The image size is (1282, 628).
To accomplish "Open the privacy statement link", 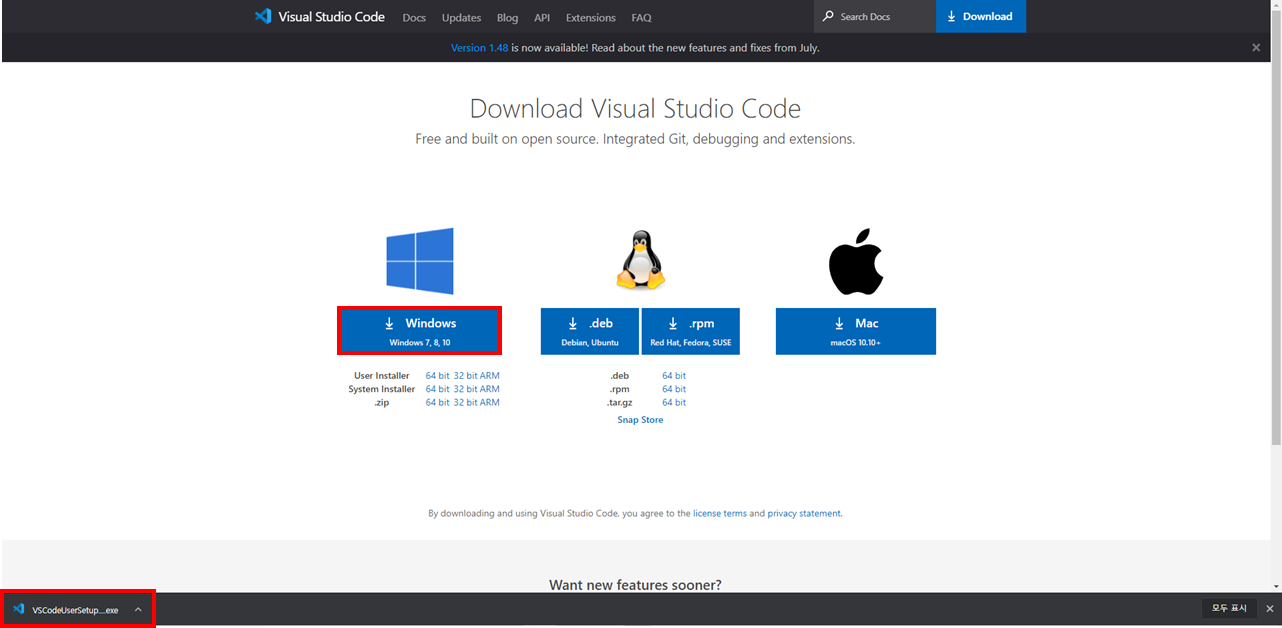I will point(804,513).
